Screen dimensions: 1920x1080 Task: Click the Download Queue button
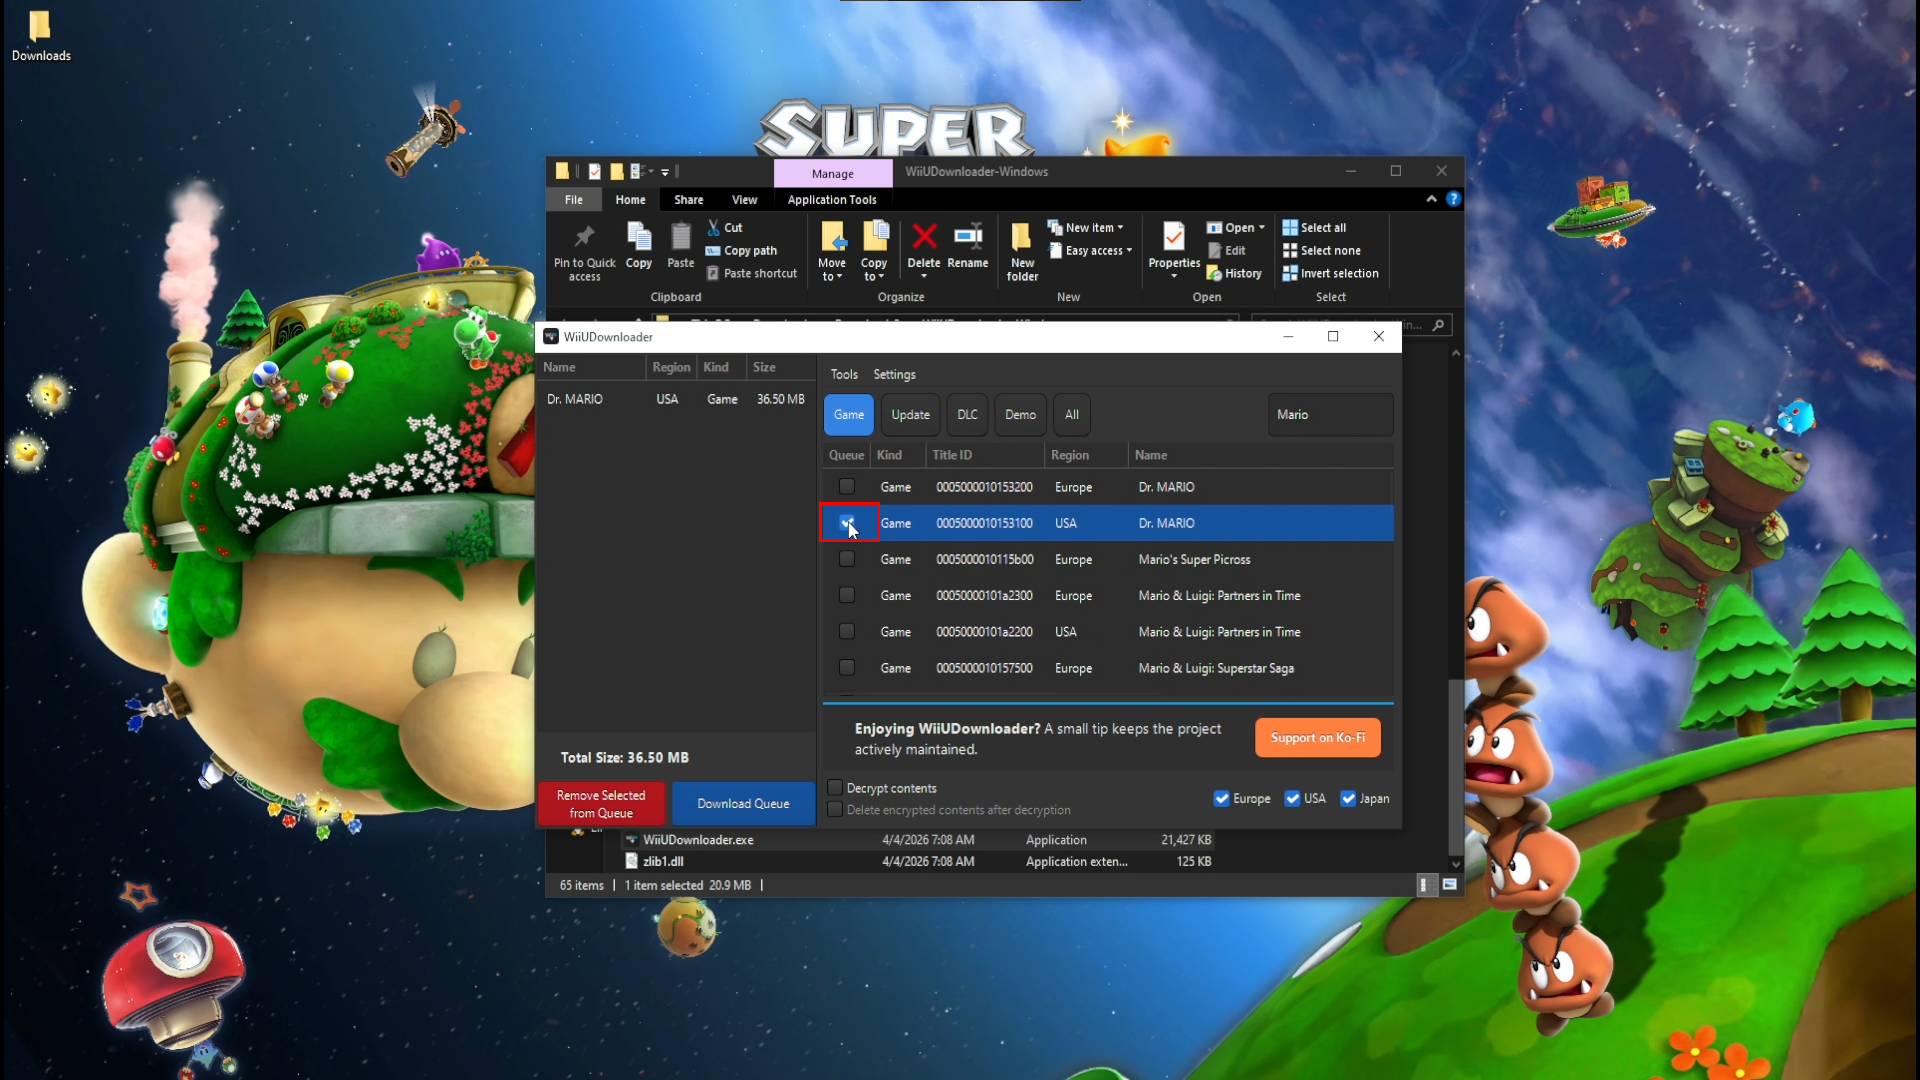(743, 803)
